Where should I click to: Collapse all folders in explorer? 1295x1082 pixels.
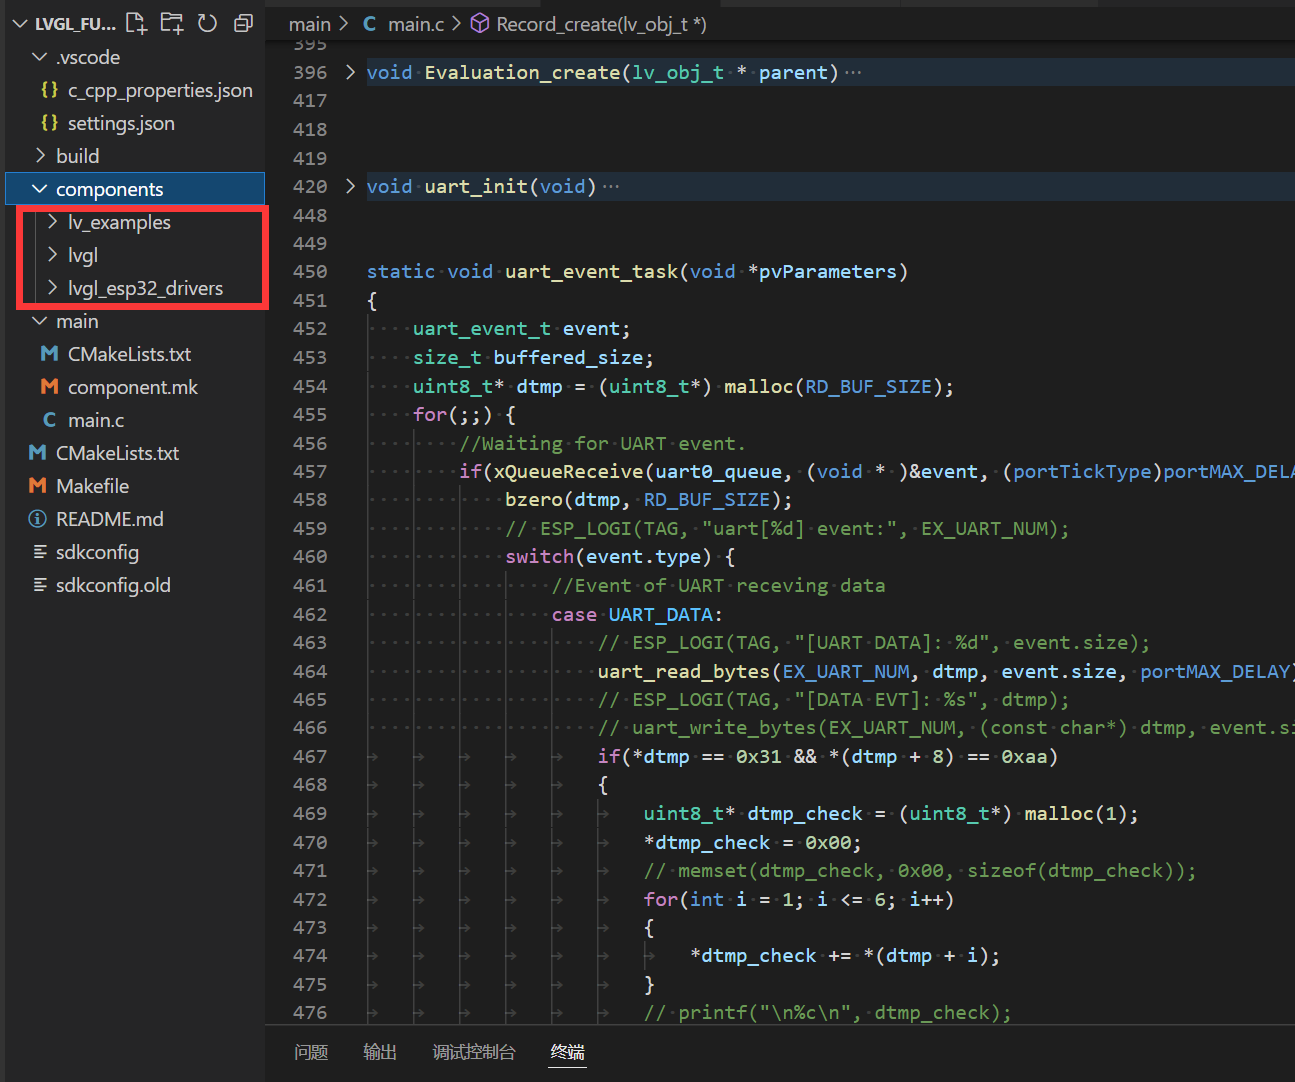[243, 23]
